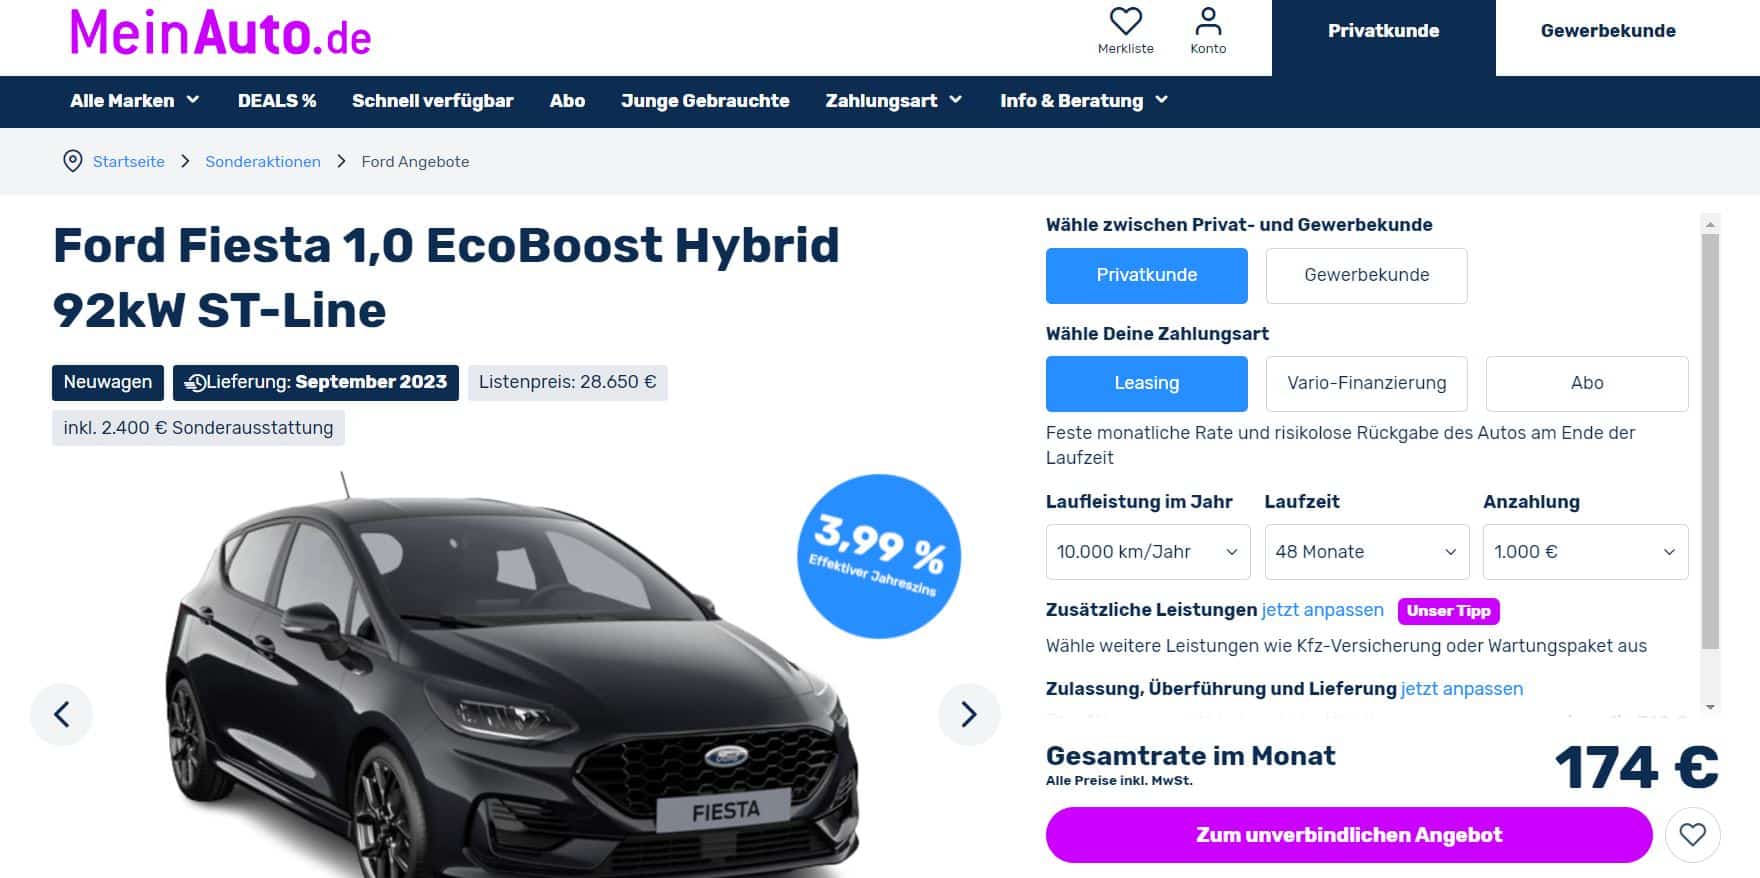Expand the Zahlungsart menu
1760x878 pixels.
893,101
